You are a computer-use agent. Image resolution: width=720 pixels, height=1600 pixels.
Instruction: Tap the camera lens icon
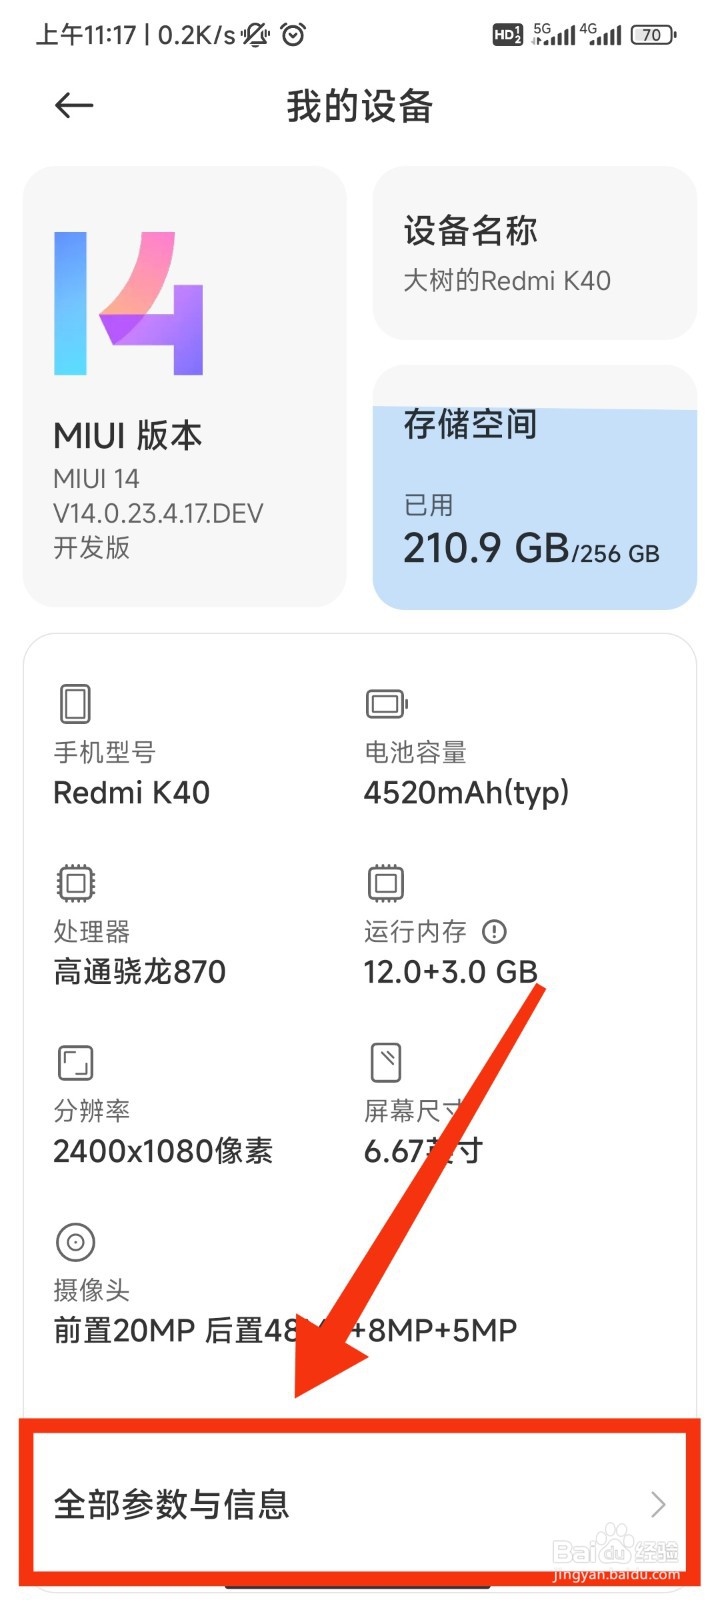click(x=75, y=1242)
